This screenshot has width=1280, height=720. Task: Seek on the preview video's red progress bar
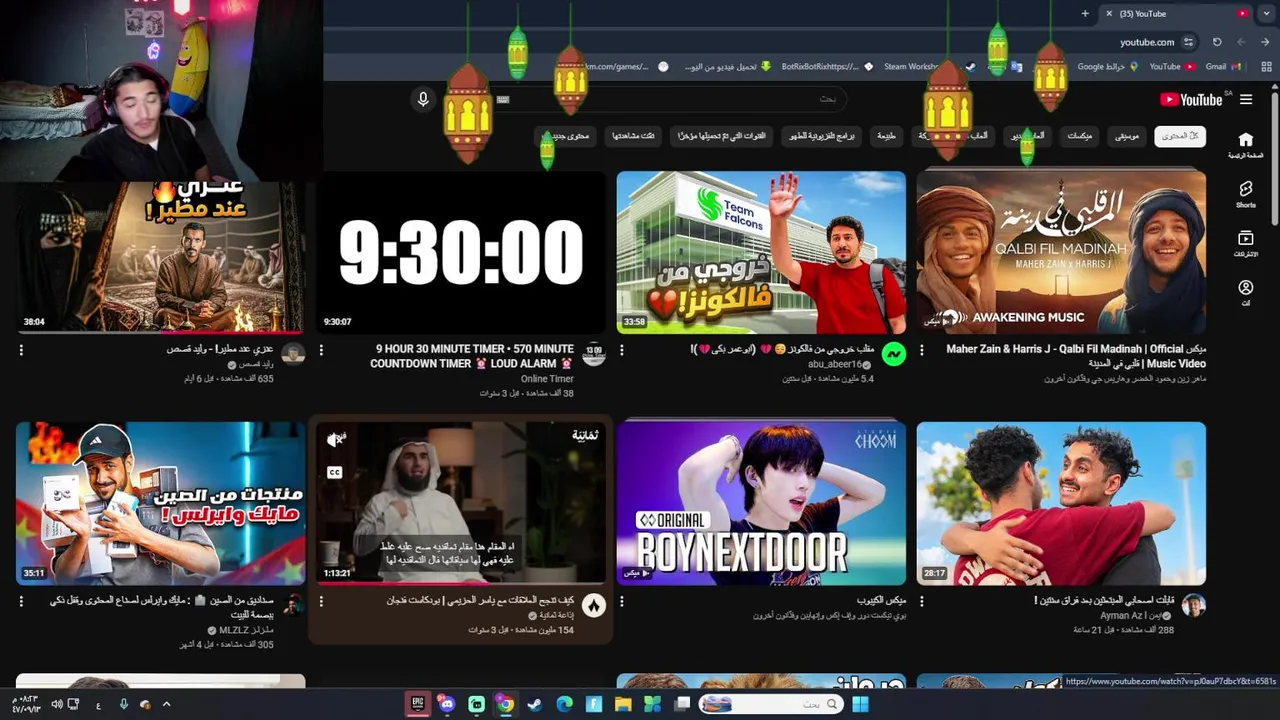coord(461,582)
